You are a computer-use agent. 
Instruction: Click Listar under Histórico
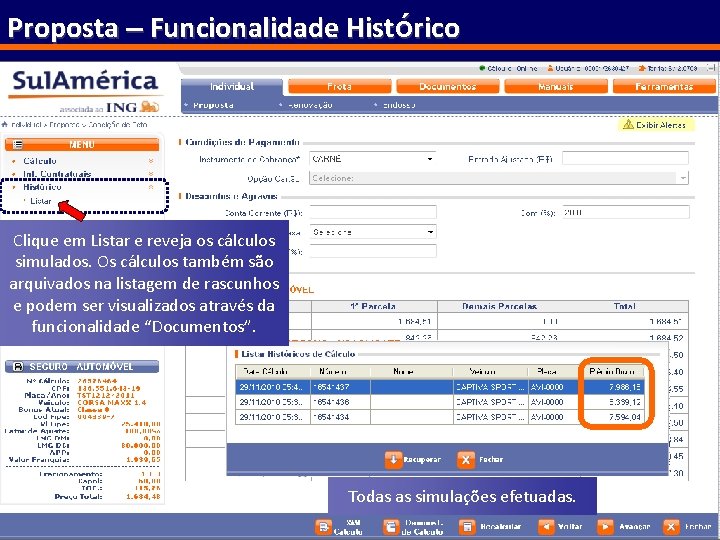tap(41, 201)
